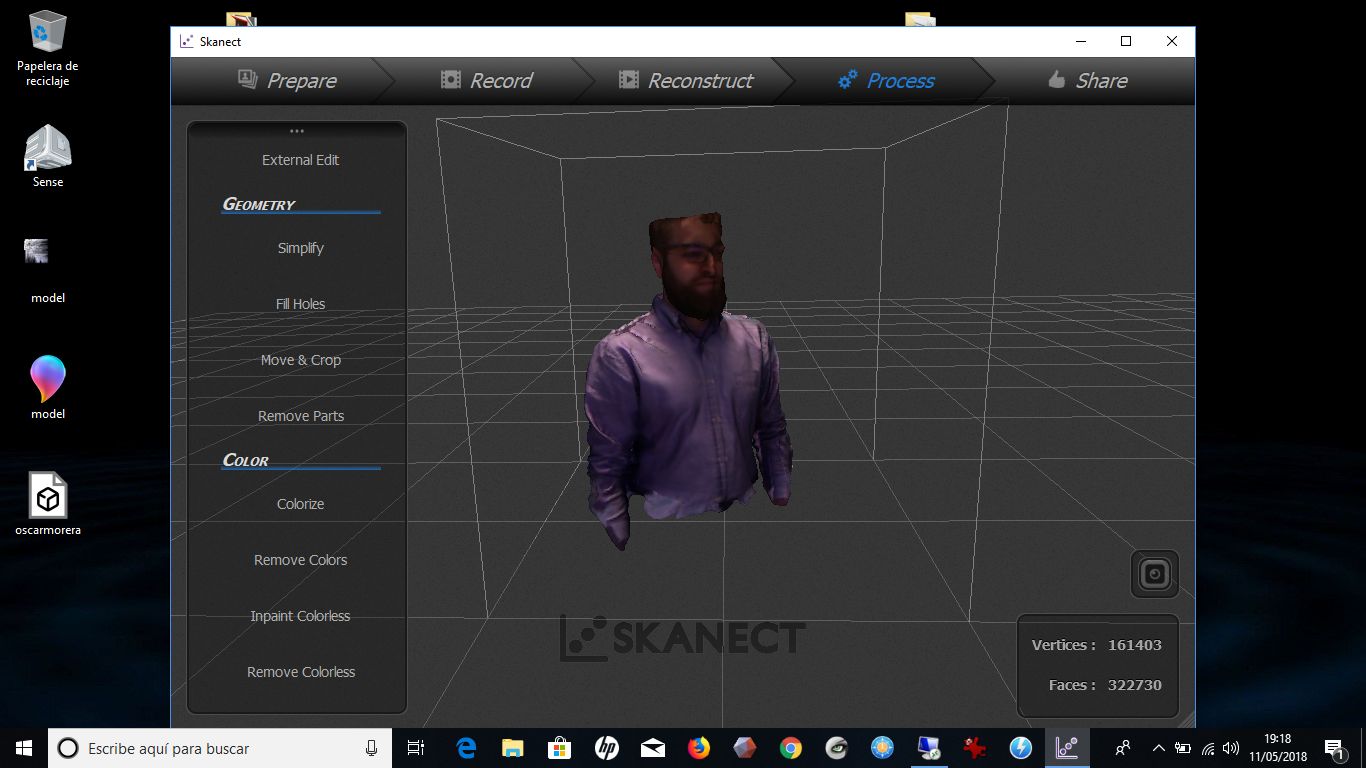The width and height of the screenshot is (1366, 768).
Task: Open Google Chrome from the taskbar
Action: click(790, 748)
